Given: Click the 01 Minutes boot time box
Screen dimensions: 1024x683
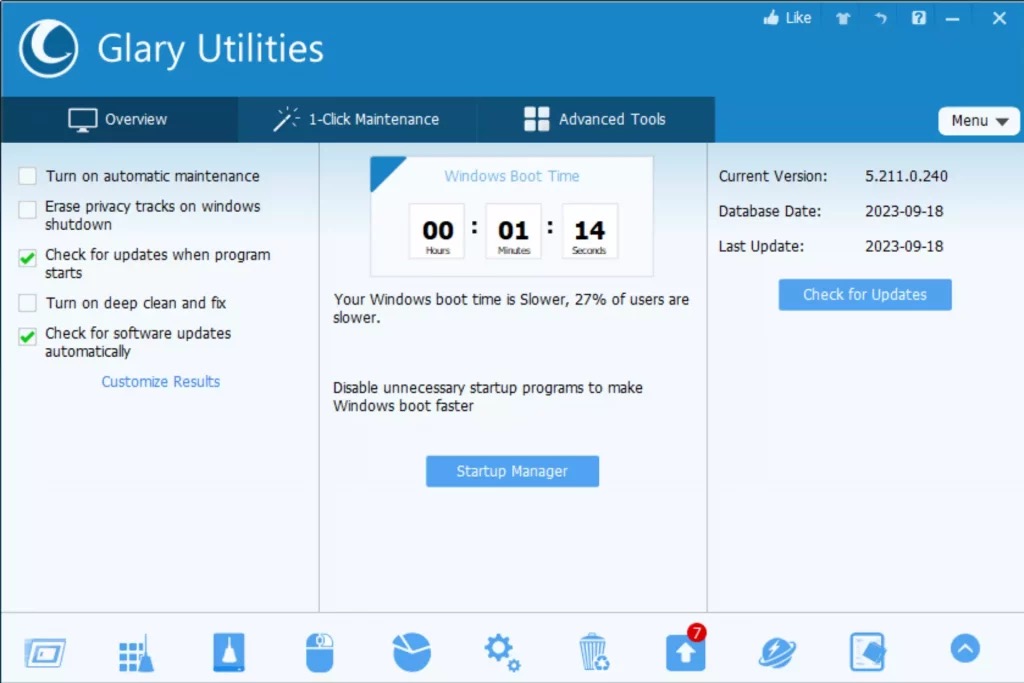Looking at the screenshot, I should pyautogui.click(x=513, y=231).
